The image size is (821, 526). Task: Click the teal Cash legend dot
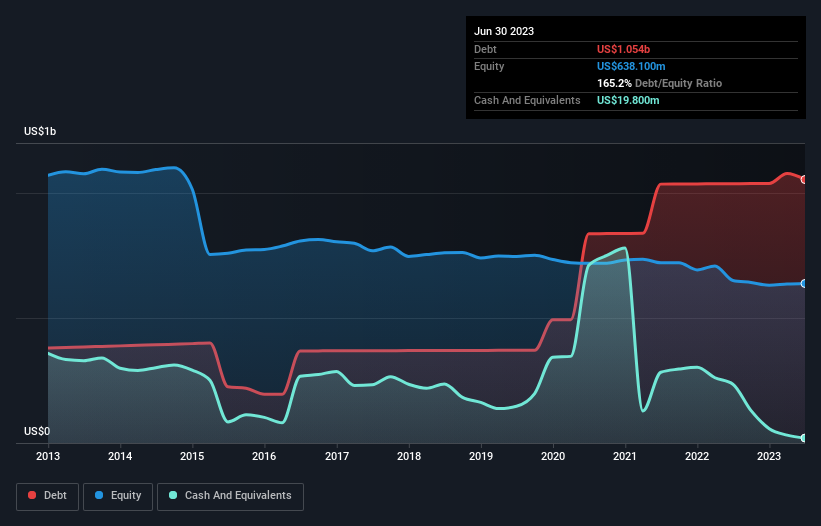(x=173, y=495)
